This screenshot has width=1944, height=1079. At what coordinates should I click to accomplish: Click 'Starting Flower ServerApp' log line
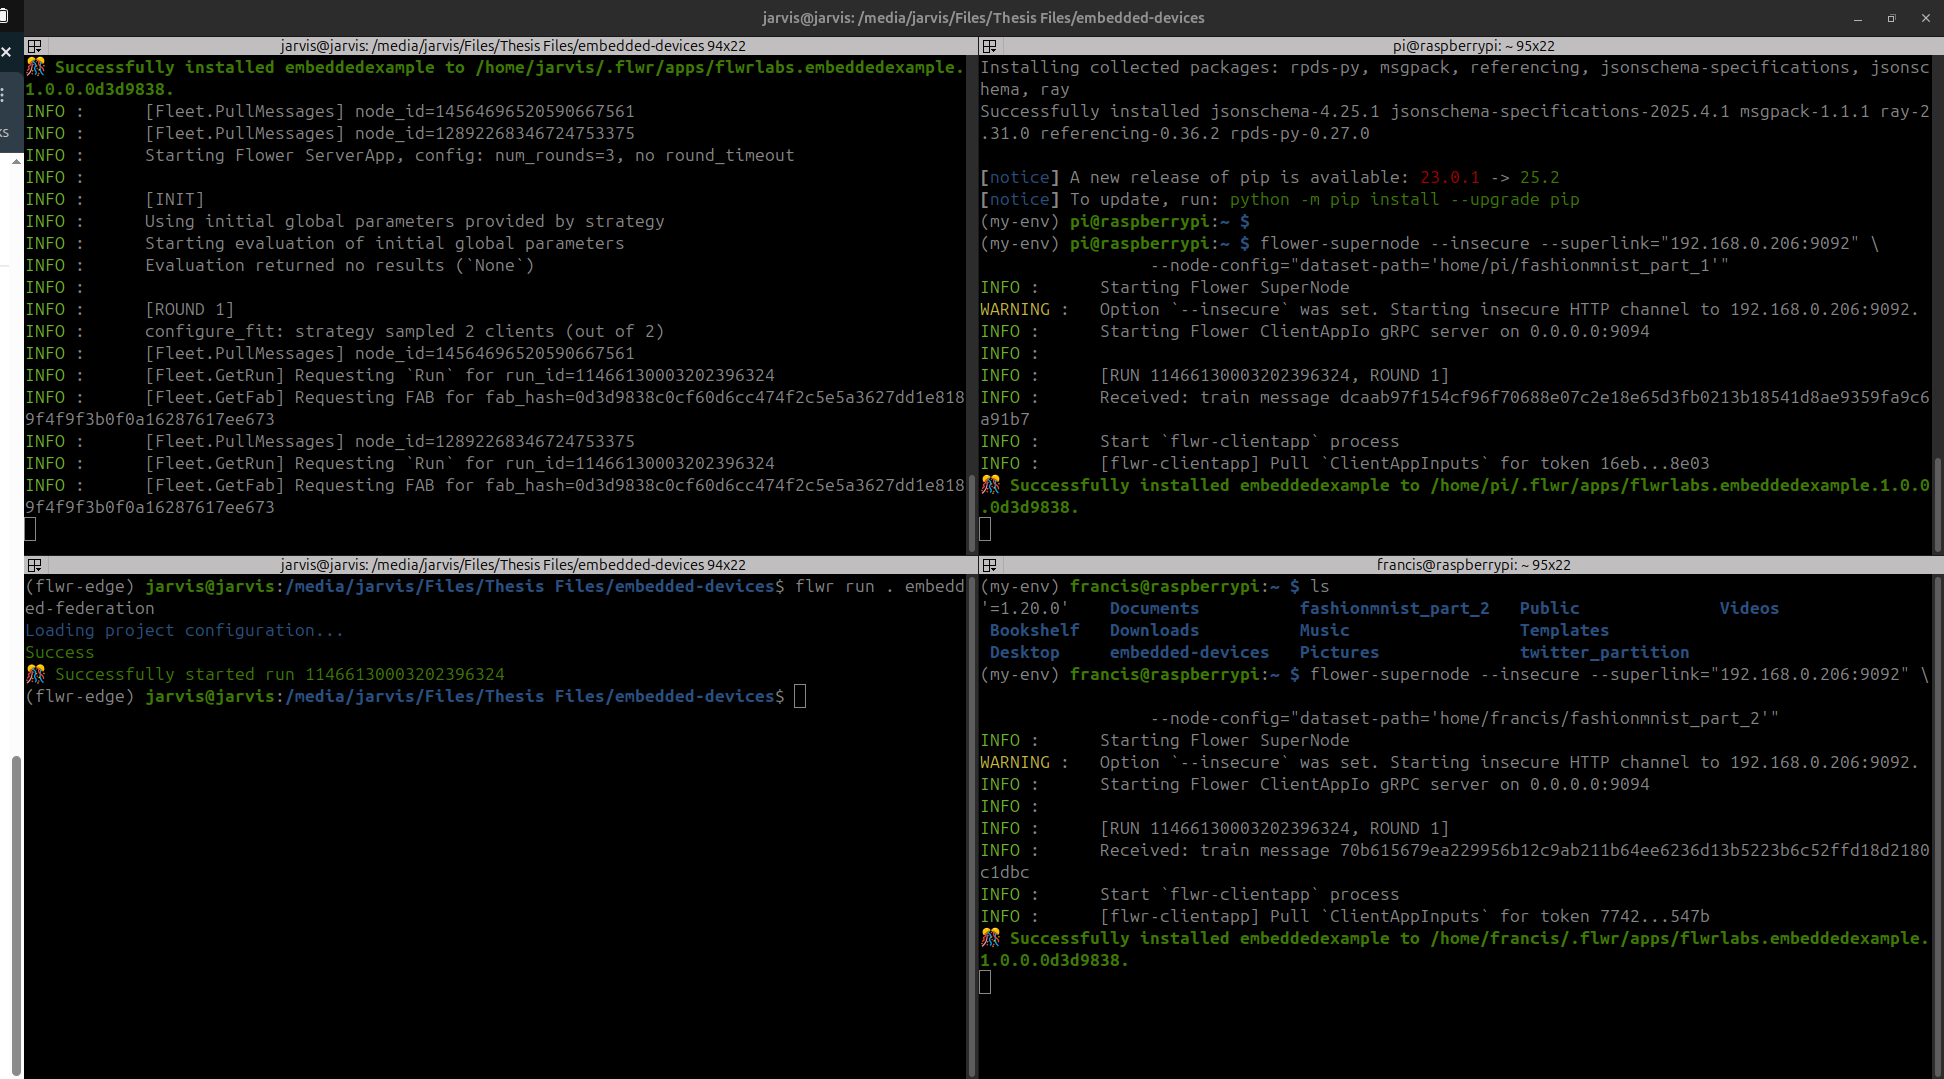coord(469,155)
